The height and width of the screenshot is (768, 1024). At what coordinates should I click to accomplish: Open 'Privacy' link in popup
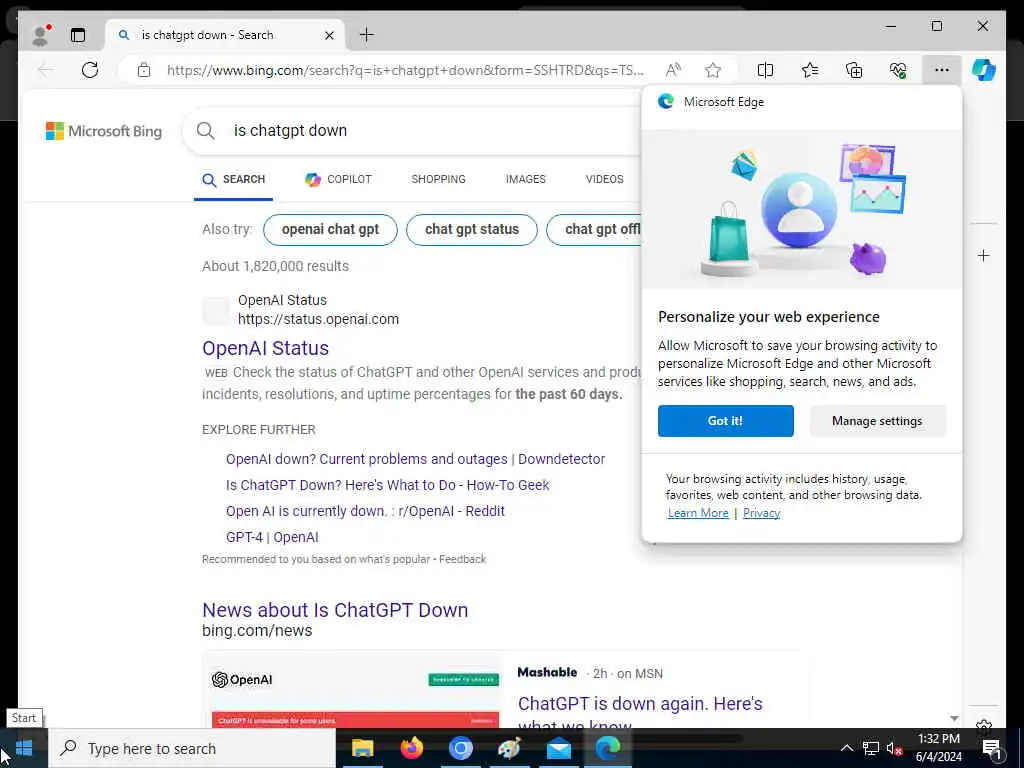click(761, 513)
